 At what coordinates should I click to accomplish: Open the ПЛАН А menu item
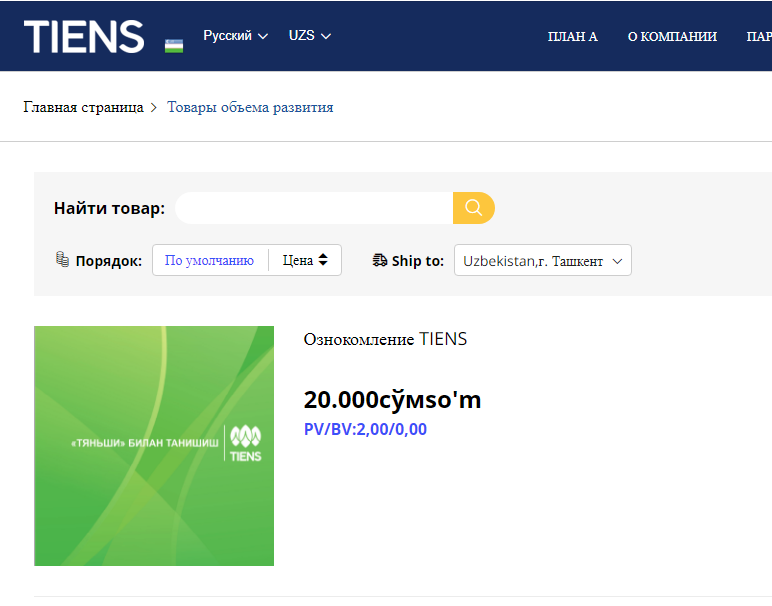572,37
